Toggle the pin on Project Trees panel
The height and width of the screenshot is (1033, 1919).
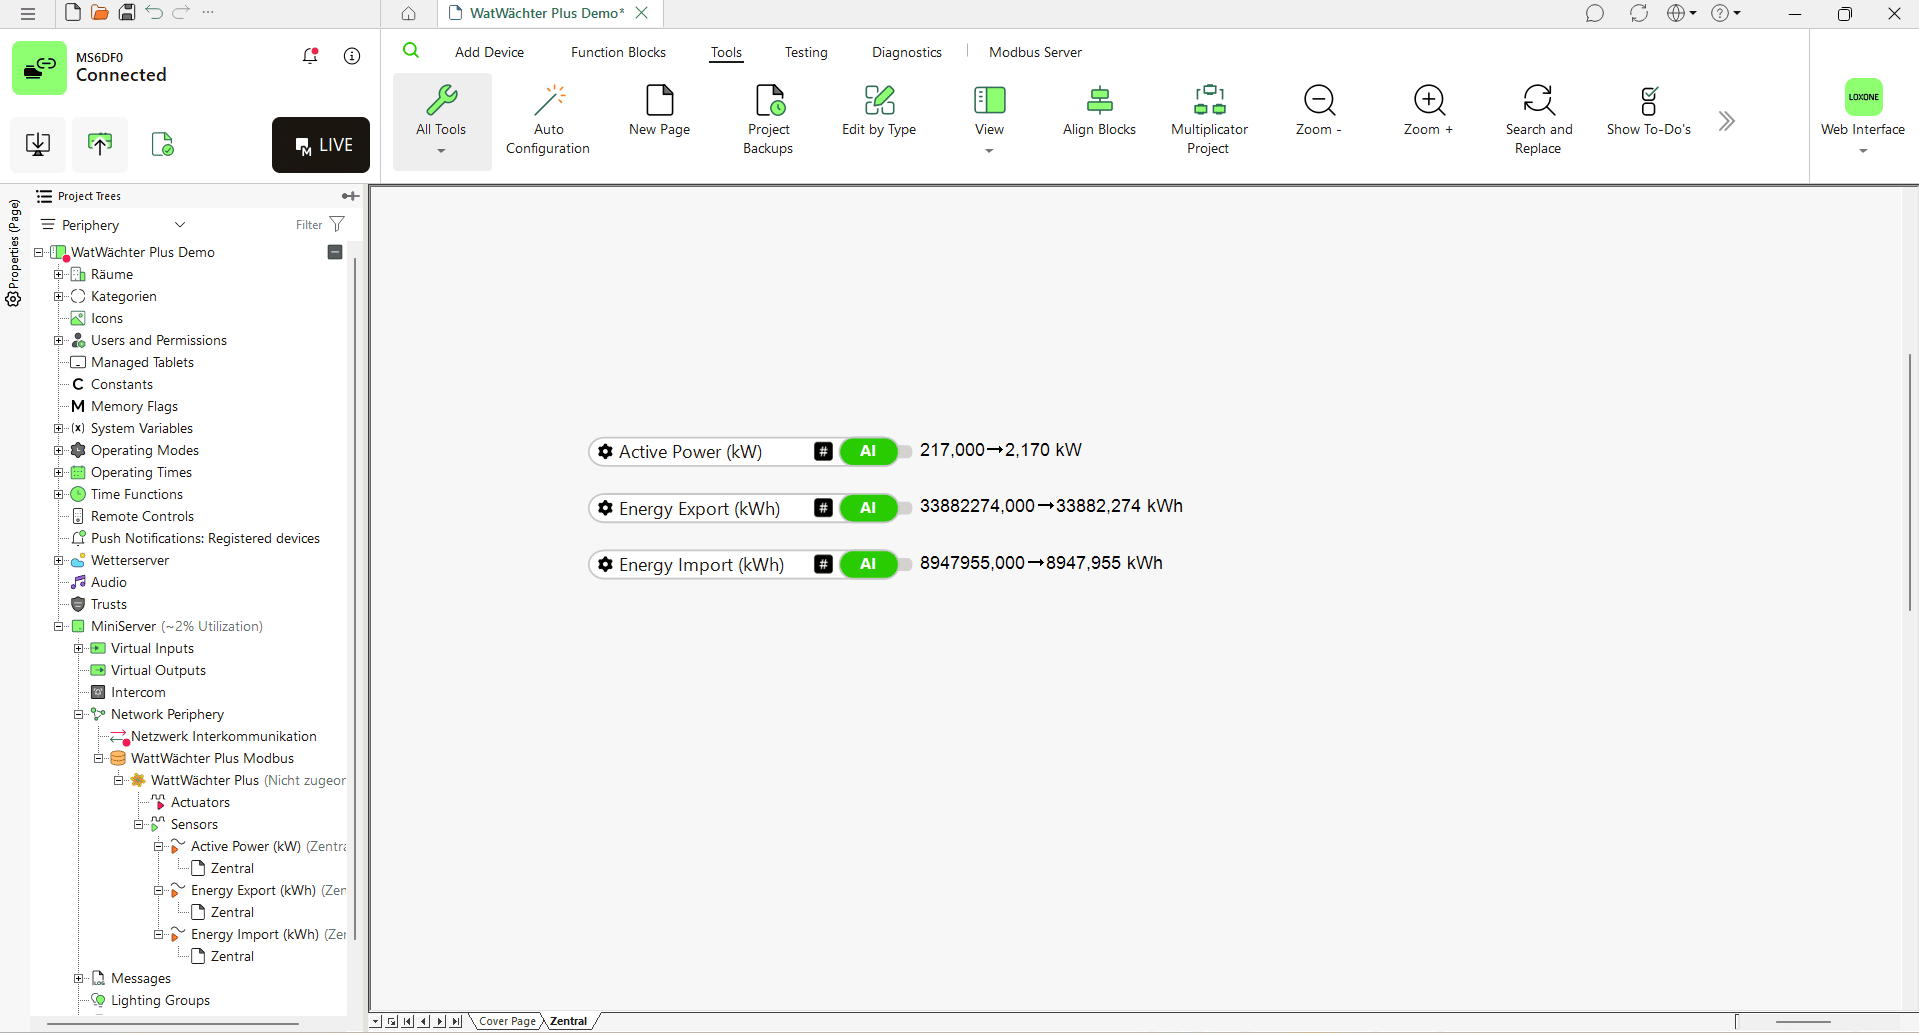click(350, 196)
